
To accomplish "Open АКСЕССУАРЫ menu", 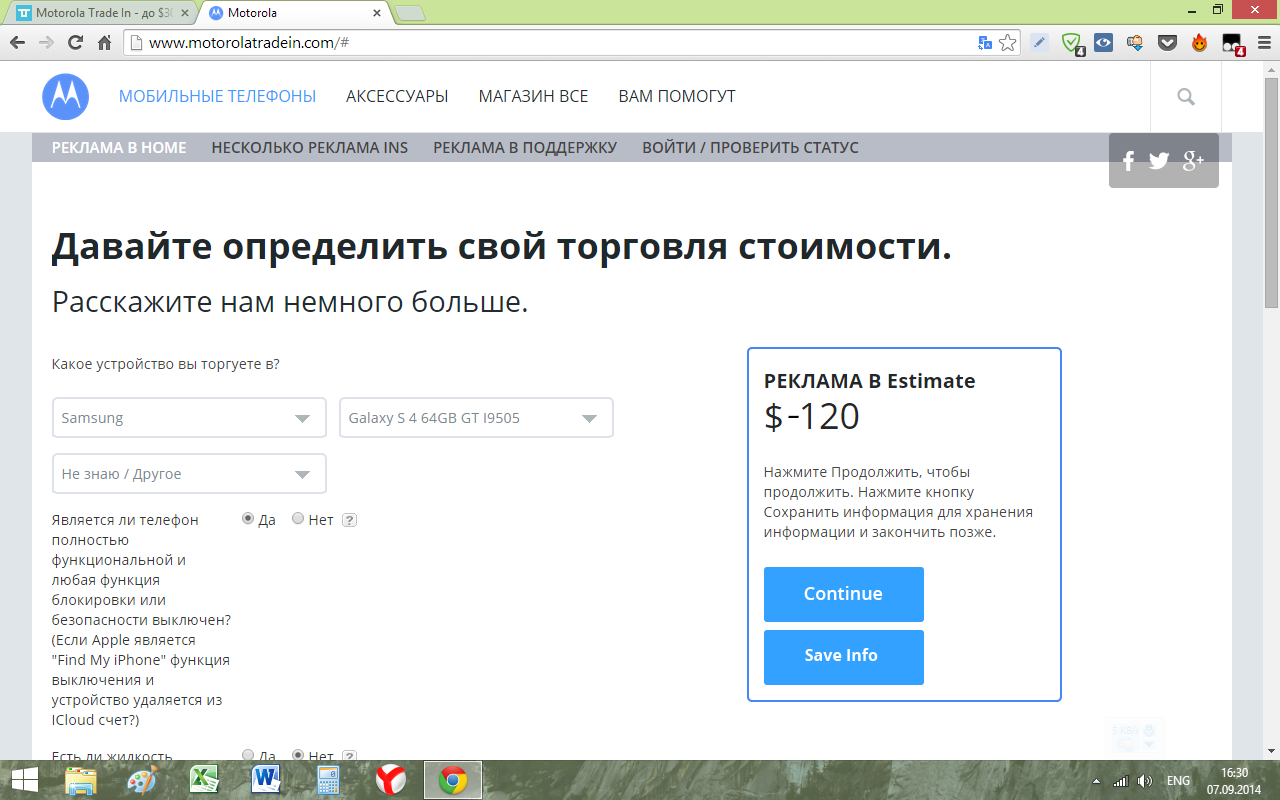I will (x=397, y=97).
